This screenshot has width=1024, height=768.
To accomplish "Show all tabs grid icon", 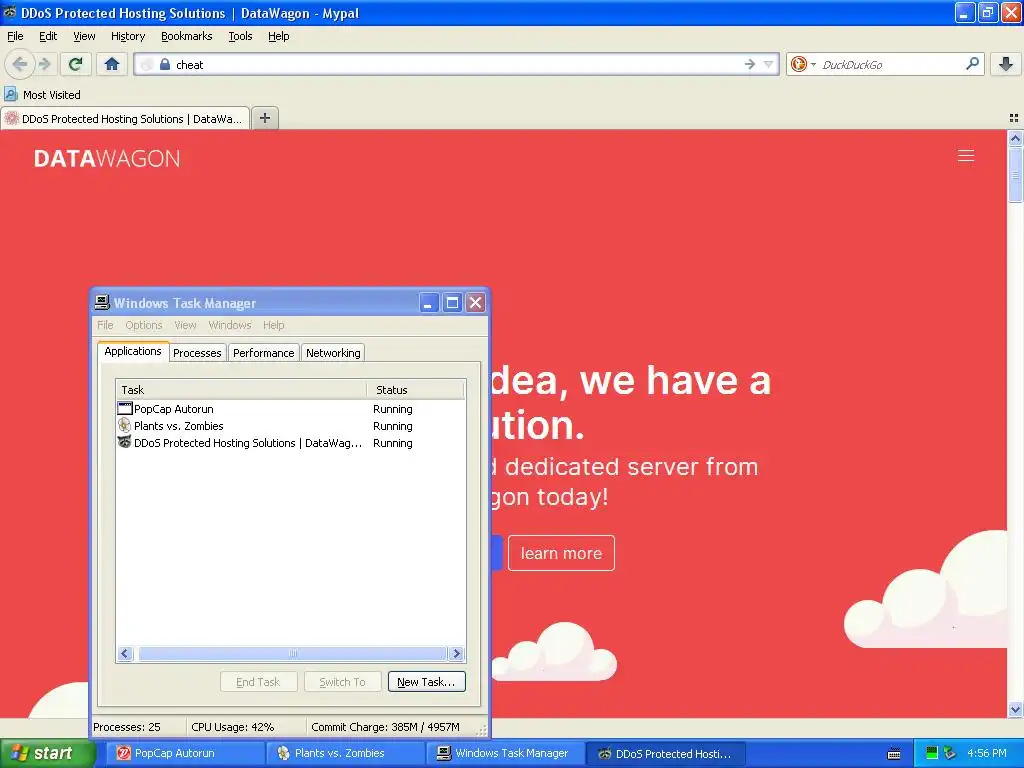I will pyautogui.click(x=1014, y=118).
